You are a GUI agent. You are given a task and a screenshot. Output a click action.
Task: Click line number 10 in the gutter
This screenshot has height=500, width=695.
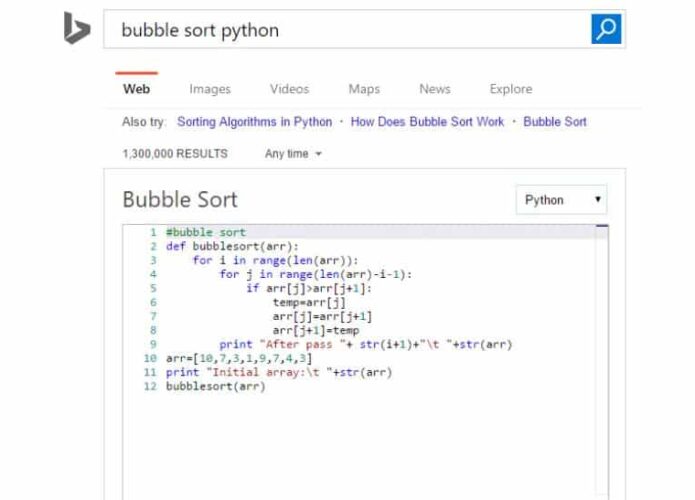(150, 358)
